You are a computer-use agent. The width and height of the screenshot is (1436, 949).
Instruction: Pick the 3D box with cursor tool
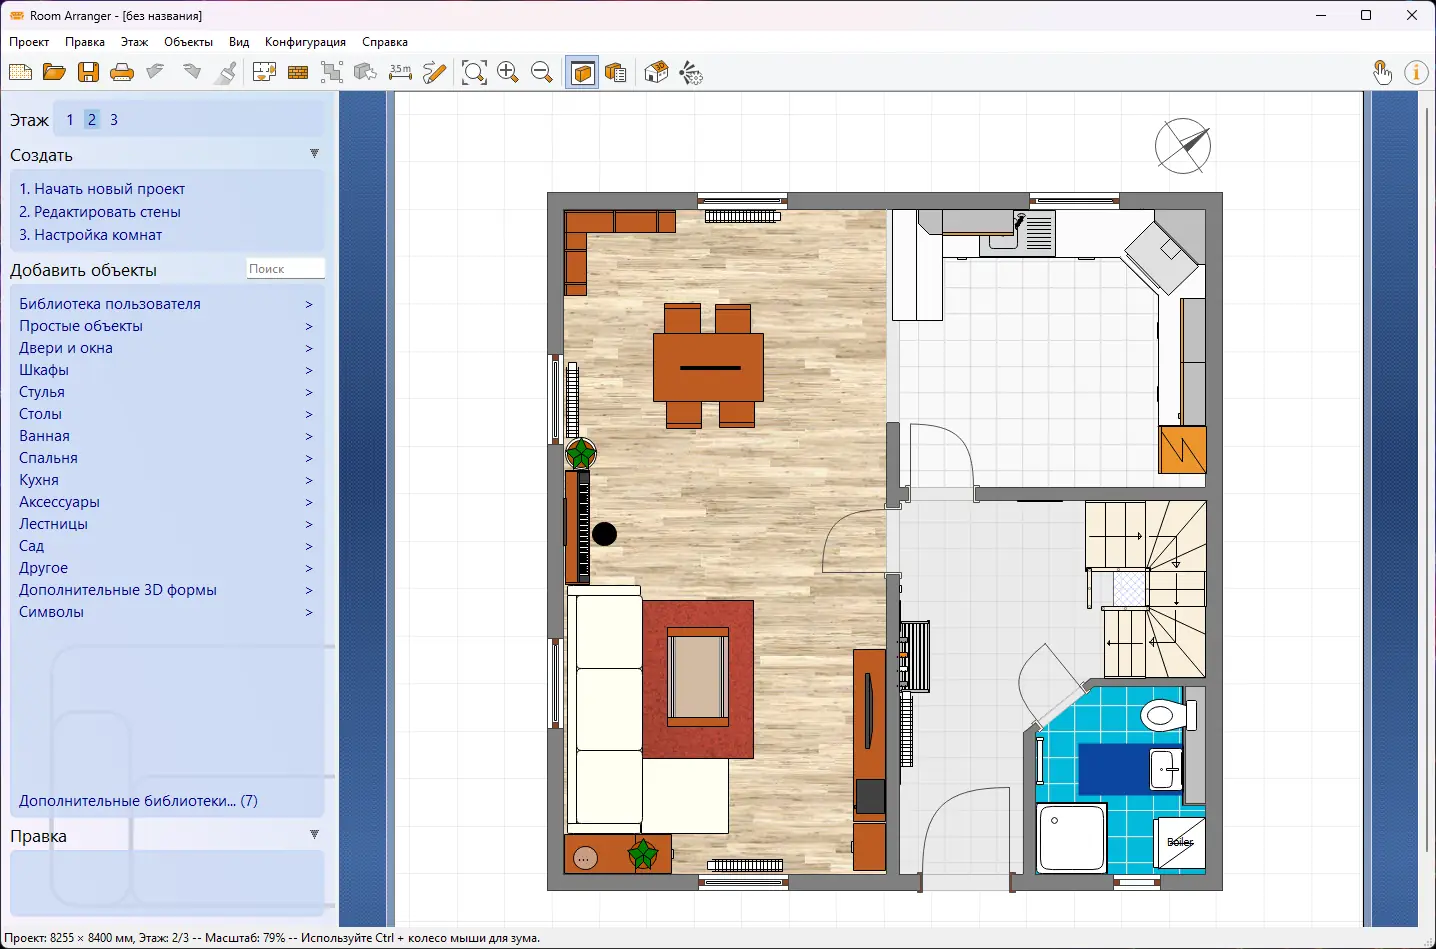pyautogui.click(x=366, y=72)
